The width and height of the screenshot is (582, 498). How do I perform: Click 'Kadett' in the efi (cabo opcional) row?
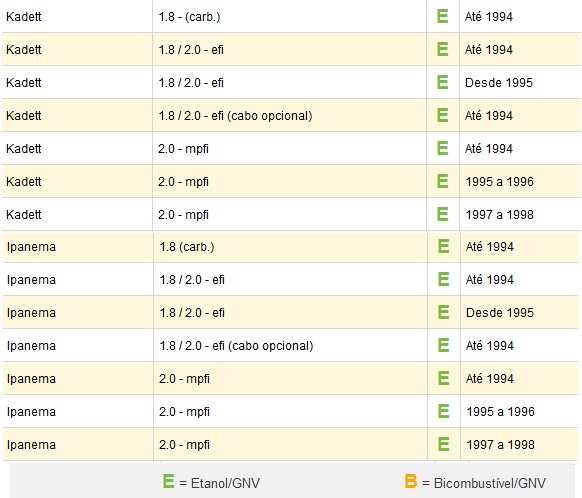24,116
